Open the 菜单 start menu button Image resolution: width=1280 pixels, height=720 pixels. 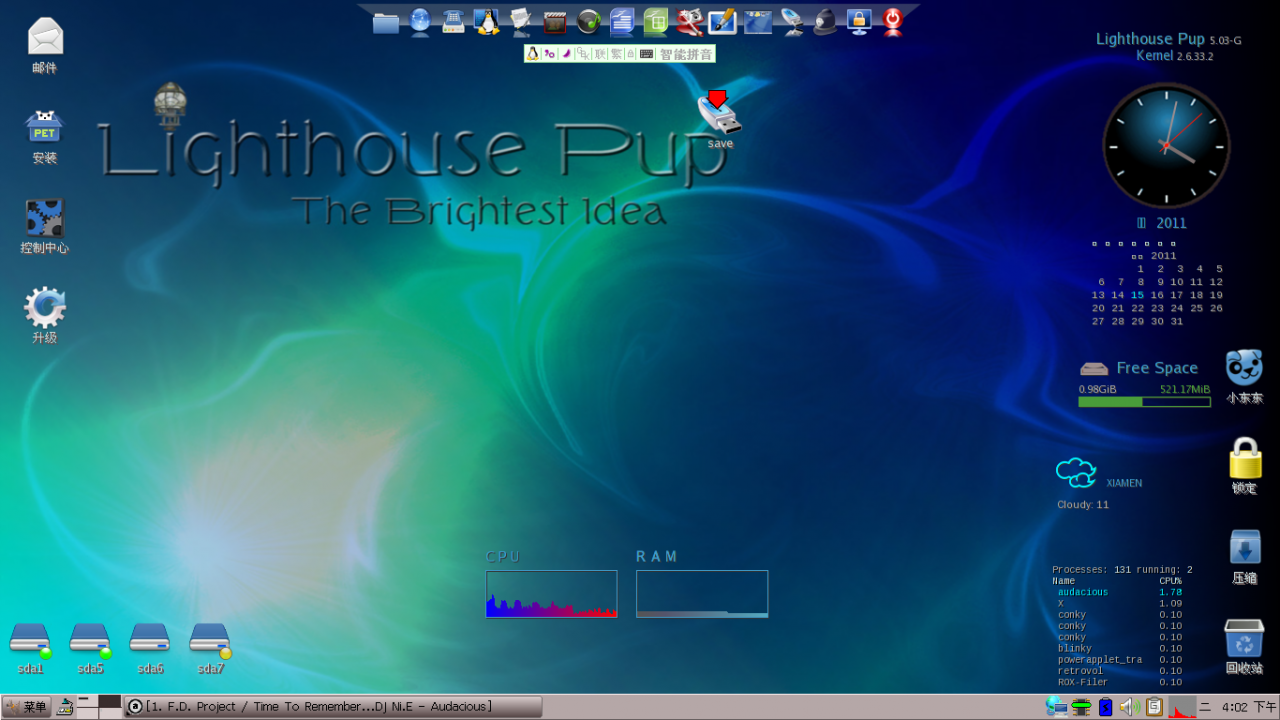coord(26,707)
